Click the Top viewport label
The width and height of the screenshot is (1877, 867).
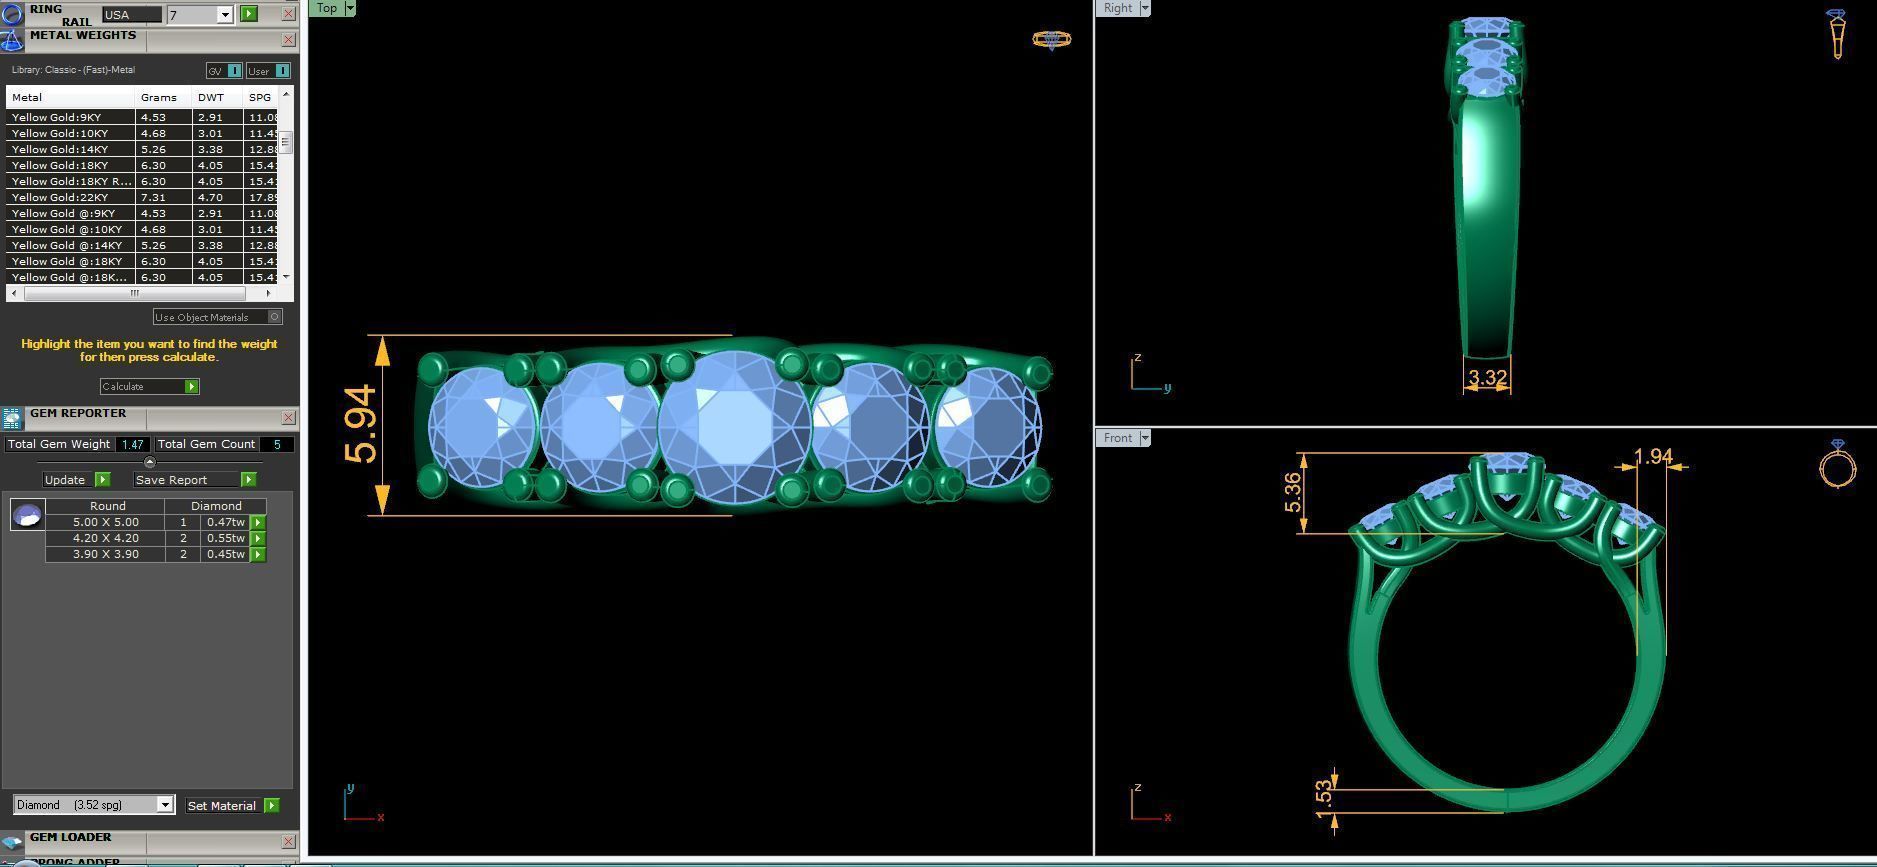[x=327, y=8]
